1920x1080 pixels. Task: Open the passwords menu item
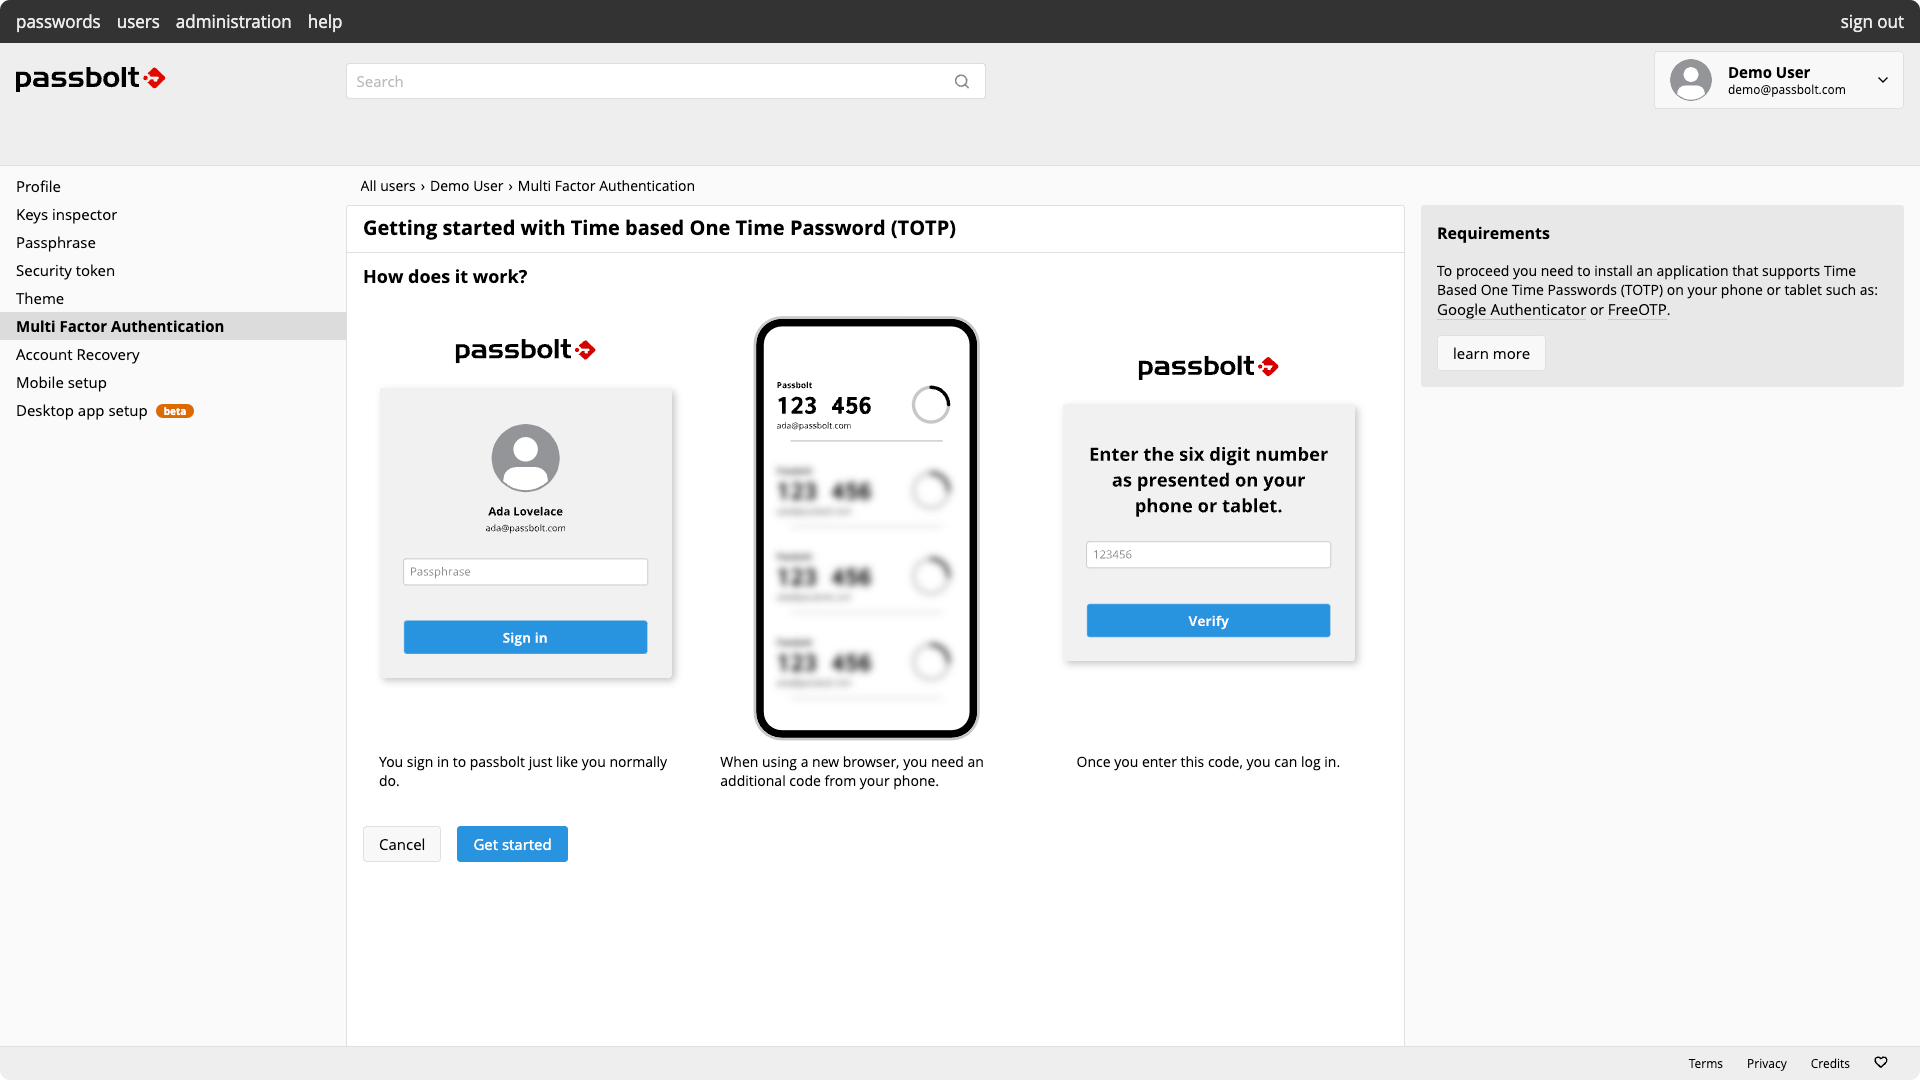[58, 21]
